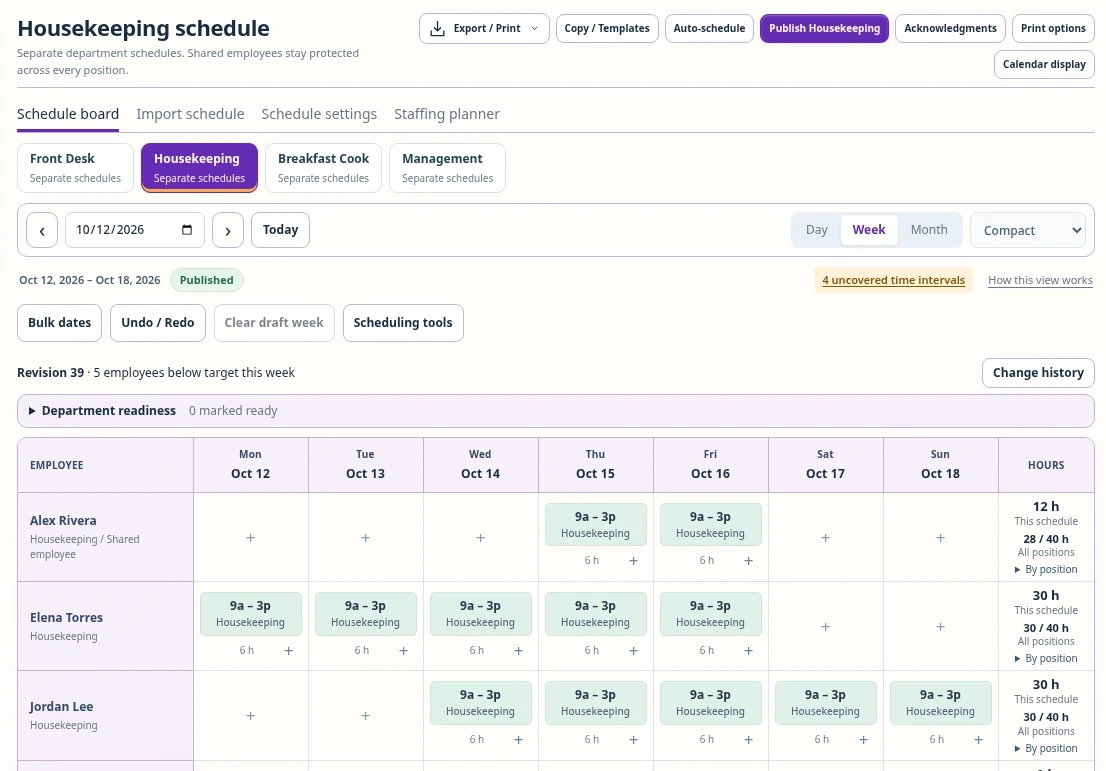Add shift for Elena Torres on Sun Oct 18
This screenshot has width=1106, height=771.
pos(940,626)
